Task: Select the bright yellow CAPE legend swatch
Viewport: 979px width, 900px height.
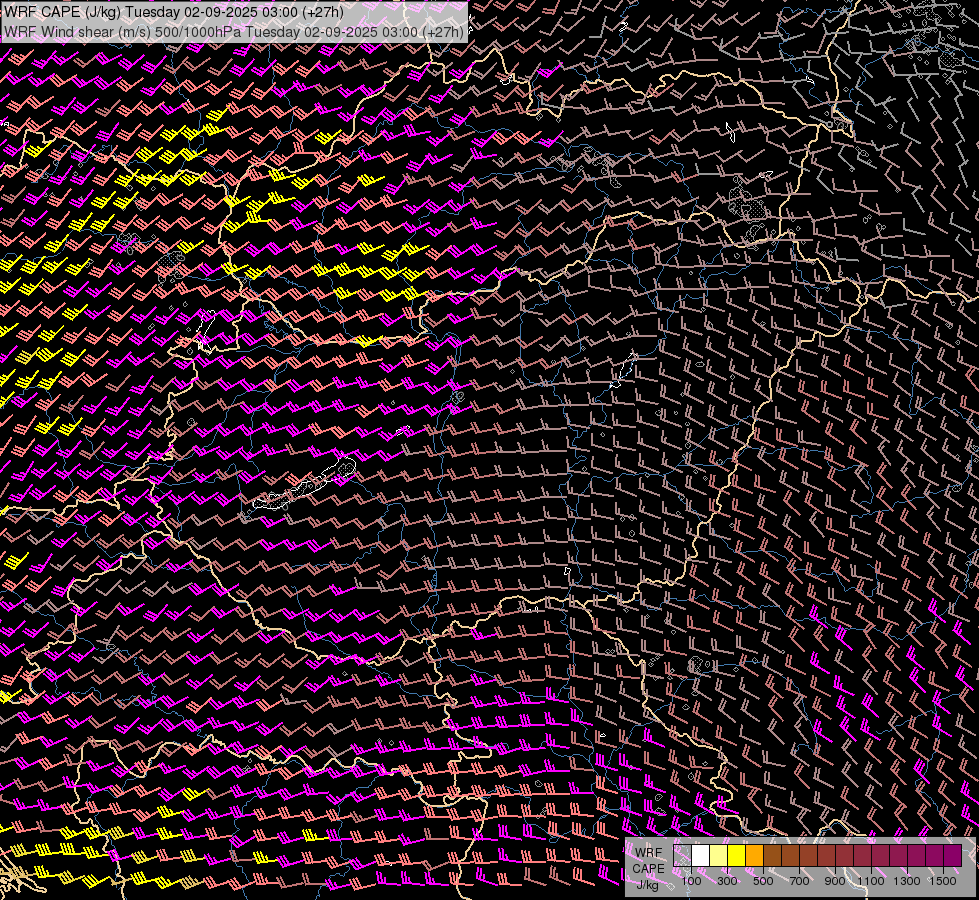Action: click(x=737, y=856)
